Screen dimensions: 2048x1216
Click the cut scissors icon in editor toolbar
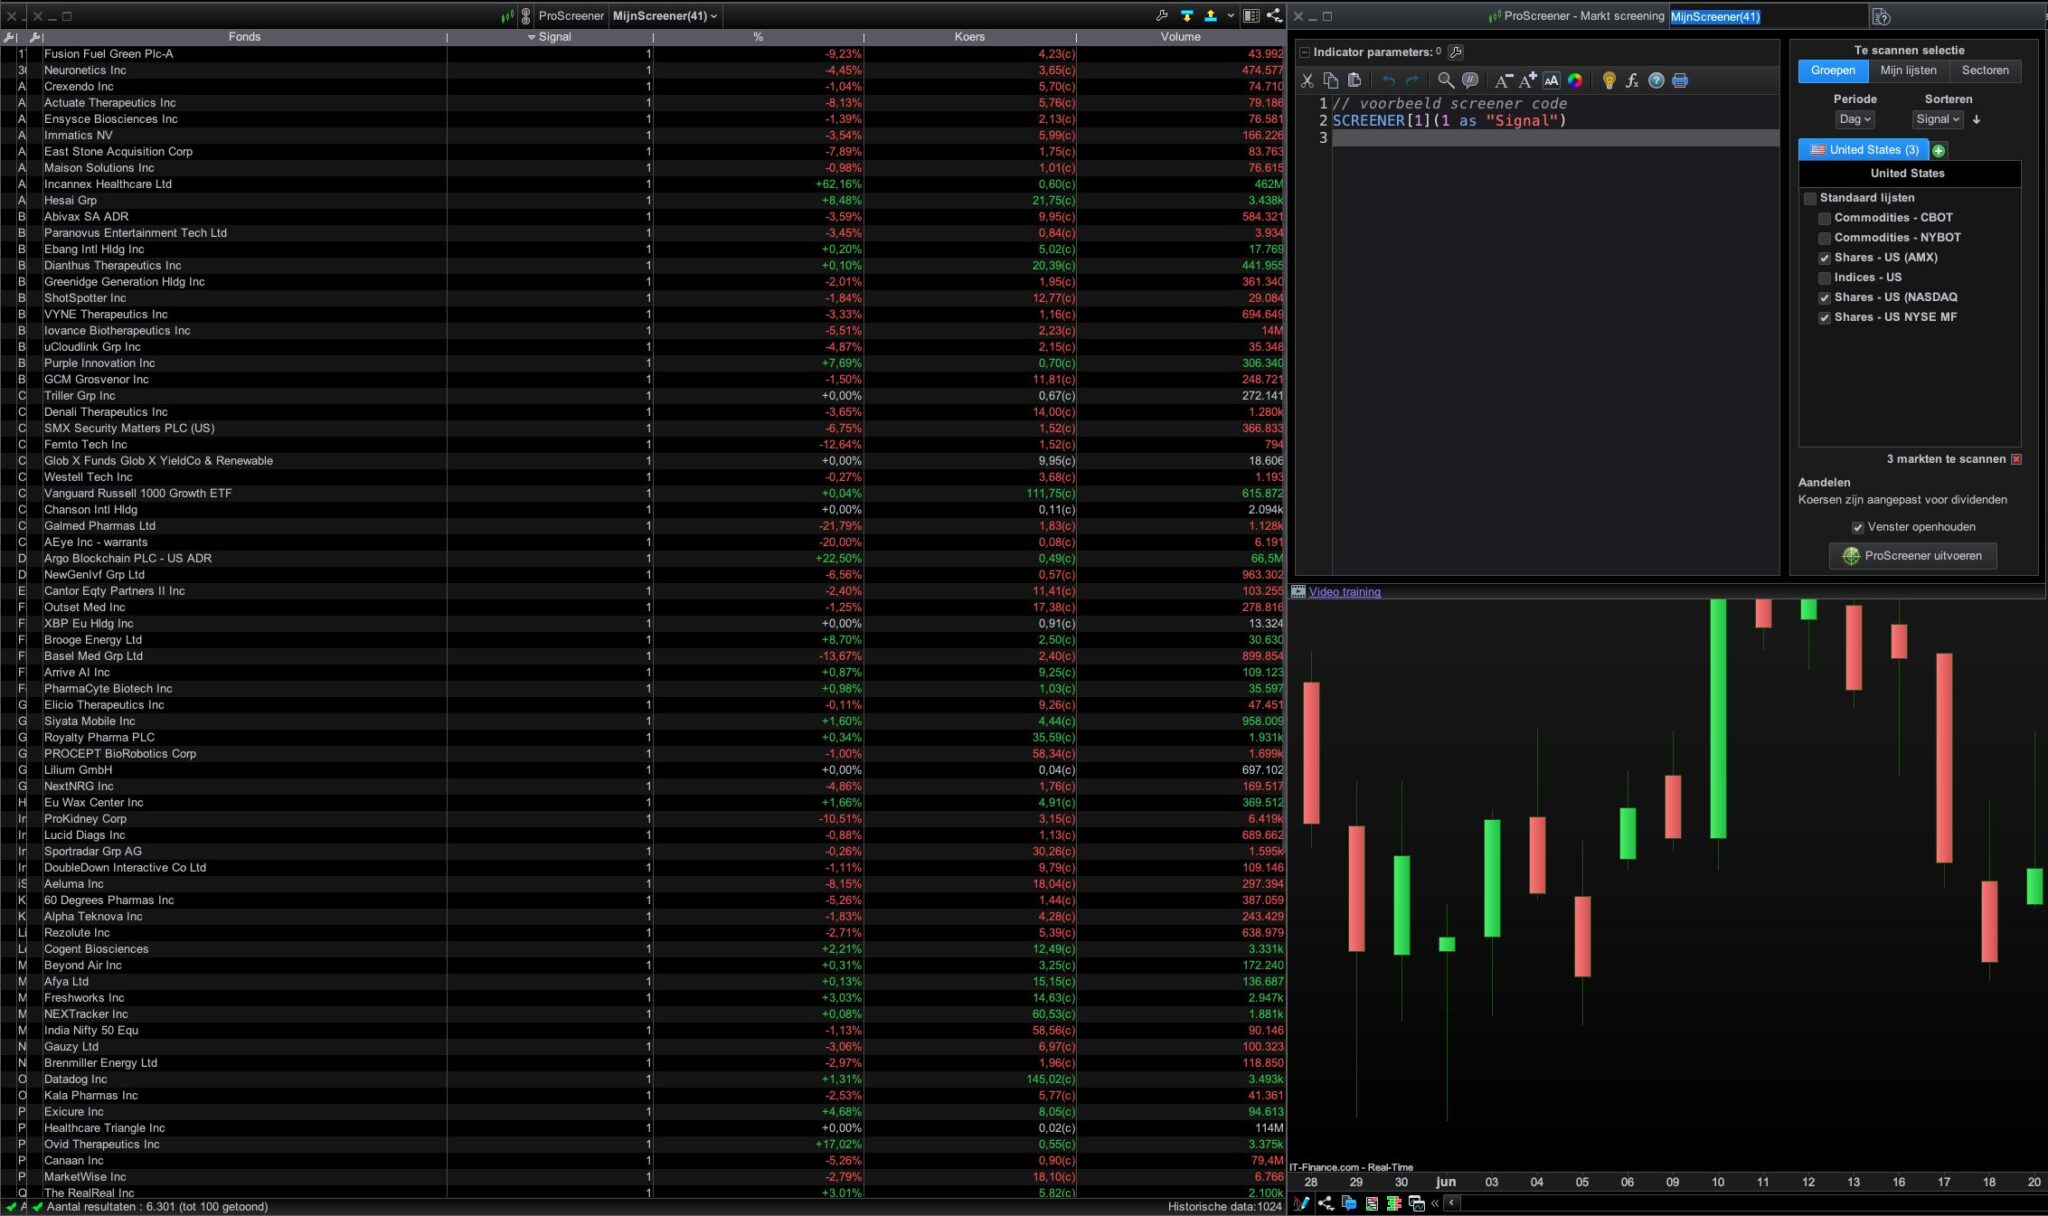(x=1306, y=81)
